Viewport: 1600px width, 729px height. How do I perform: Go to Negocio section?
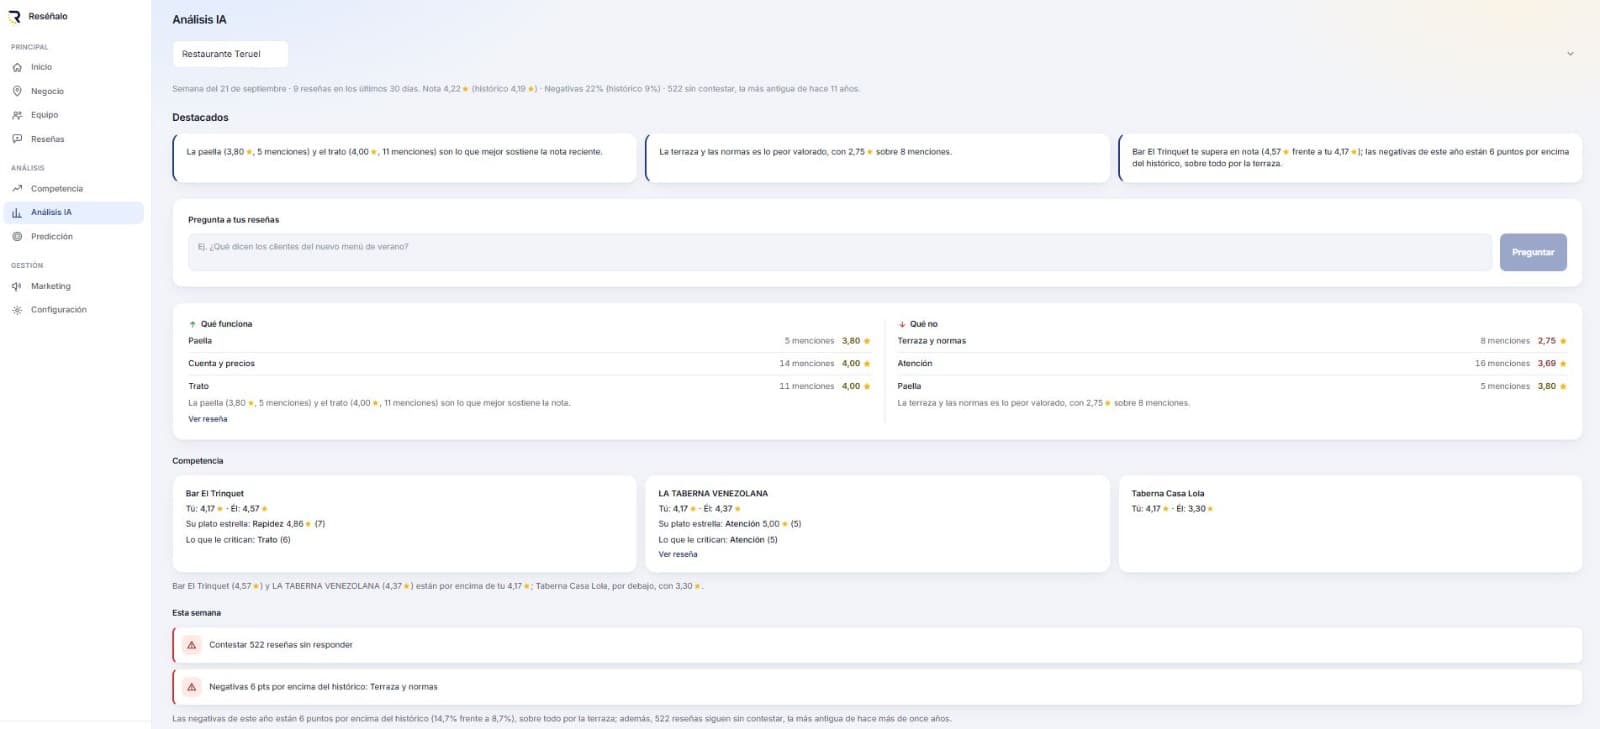tap(74, 91)
